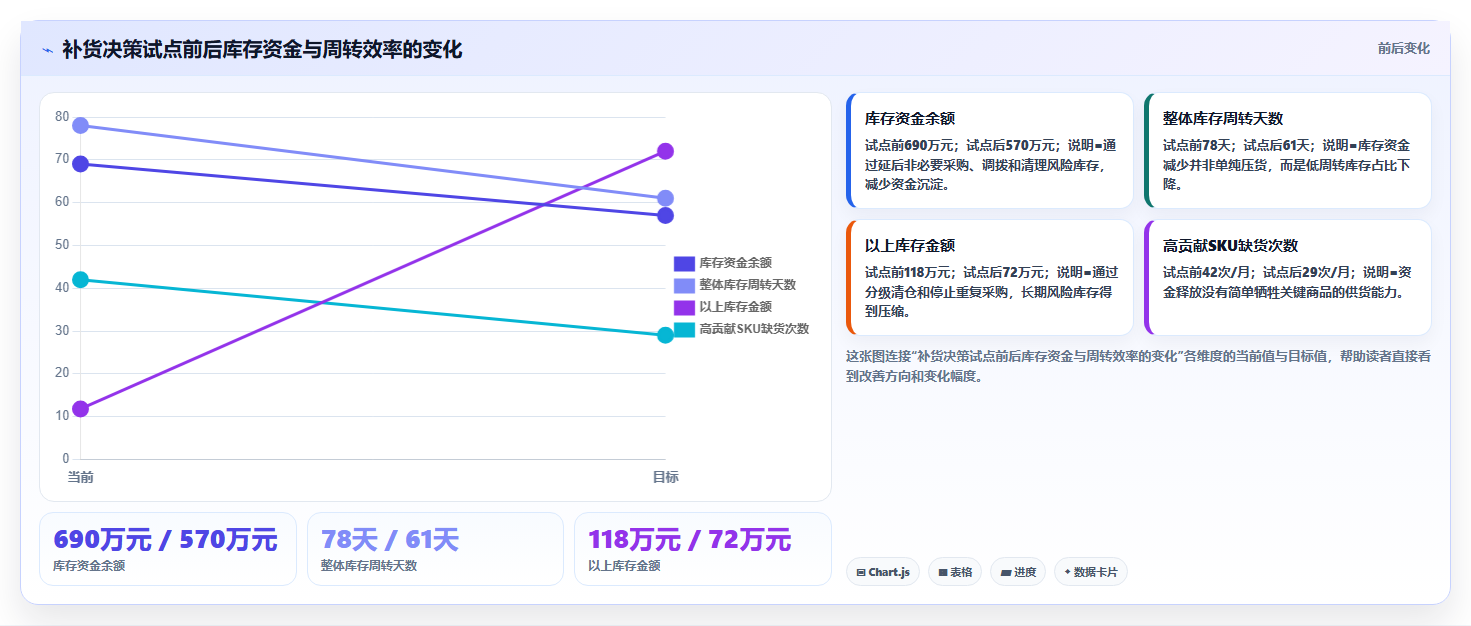Viewport: 1471px width, 626px height.
Task: Open the 以上库存金额 info card title
Action: [910, 245]
